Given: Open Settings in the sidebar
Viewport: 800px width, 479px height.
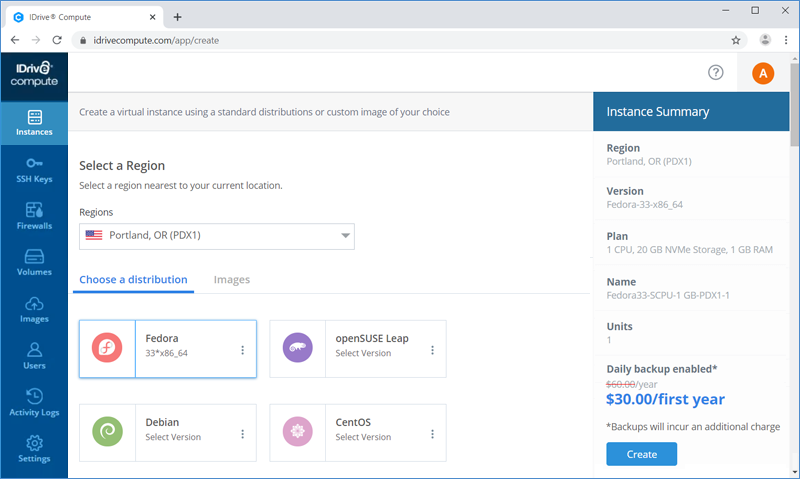Looking at the screenshot, I should tap(34, 449).
